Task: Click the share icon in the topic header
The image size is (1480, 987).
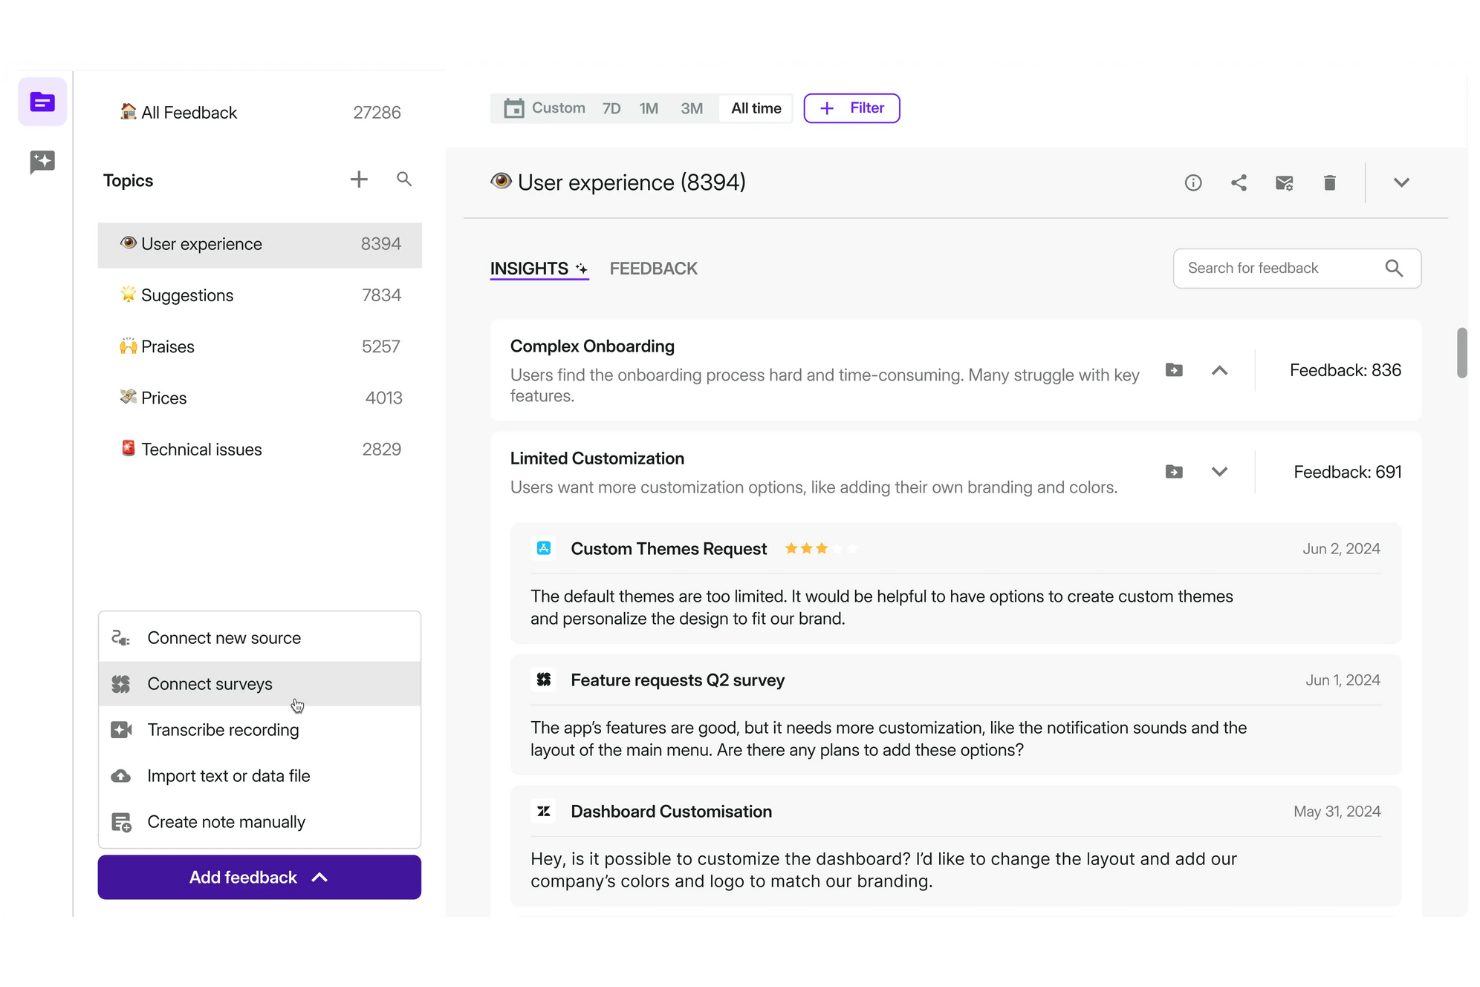Action: tap(1239, 182)
